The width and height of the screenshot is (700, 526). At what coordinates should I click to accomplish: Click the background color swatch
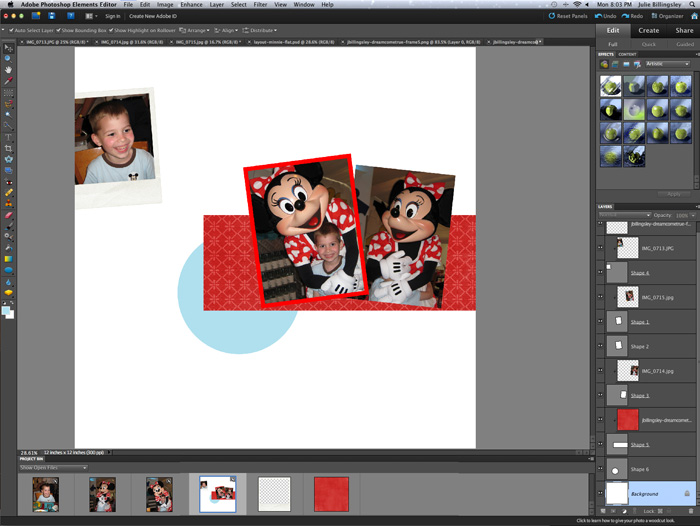11,315
